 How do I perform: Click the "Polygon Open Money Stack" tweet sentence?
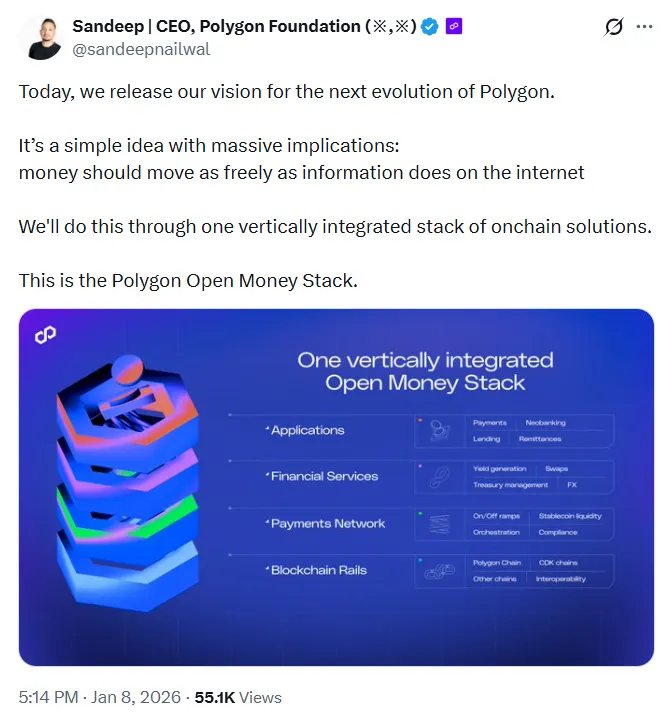[x=187, y=280]
